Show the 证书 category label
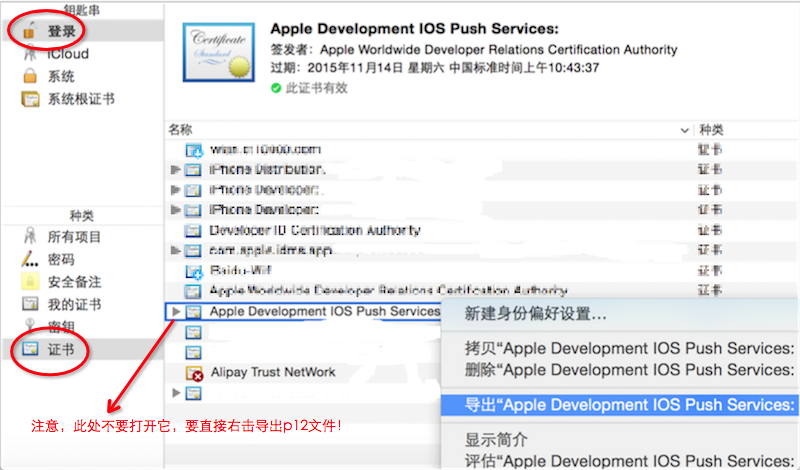The height and width of the screenshot is (470, 800). pyautogui.click(x=61, y=350)
